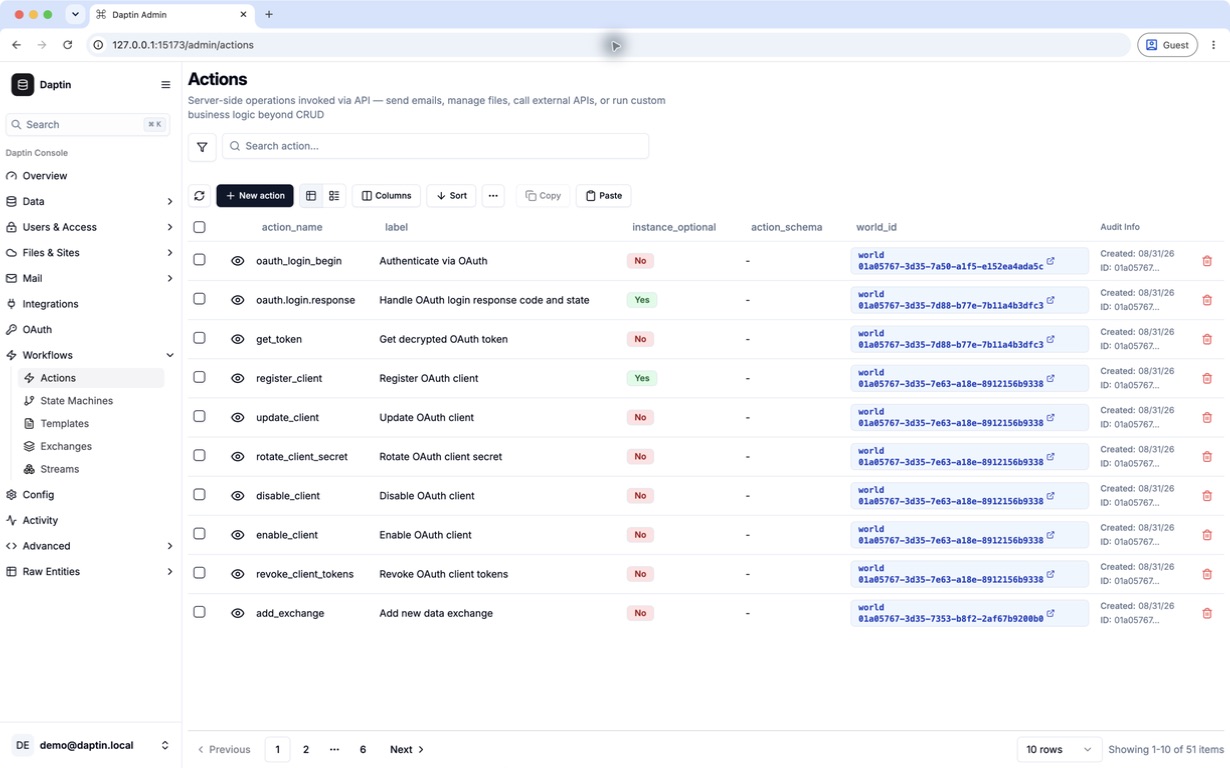Check the oauth_login_begin row checkbox
Viewport: 1230px width, 768px height.
click(x=199, y=260)
